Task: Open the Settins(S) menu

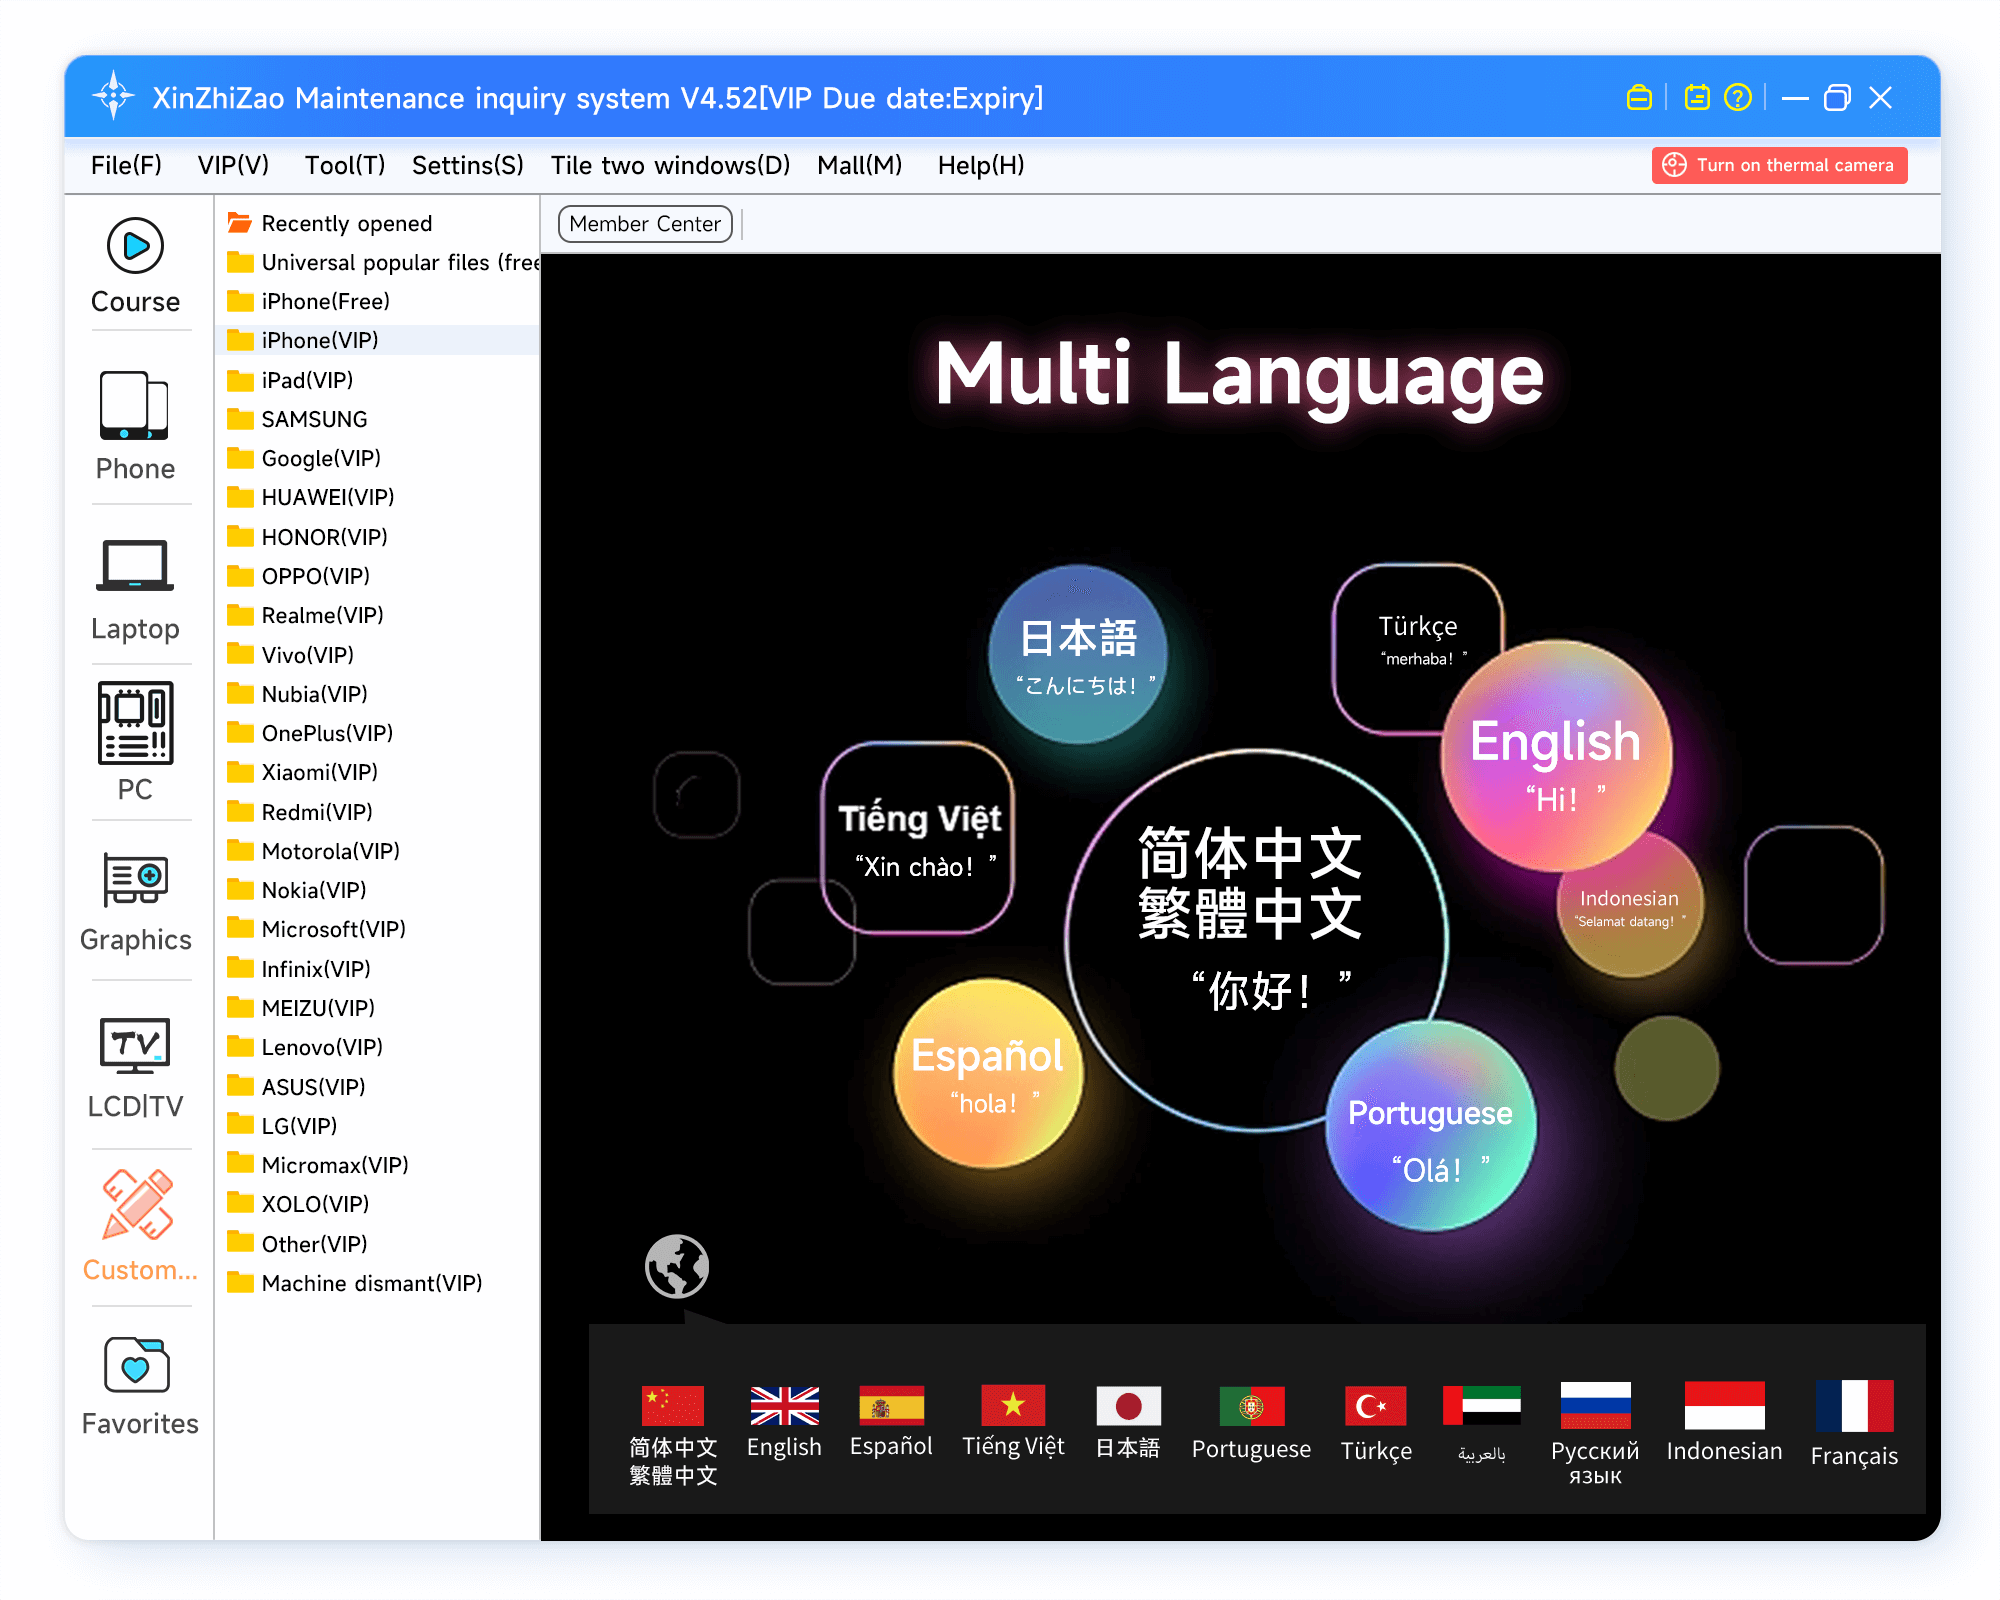Action: [x=467, y=165]
